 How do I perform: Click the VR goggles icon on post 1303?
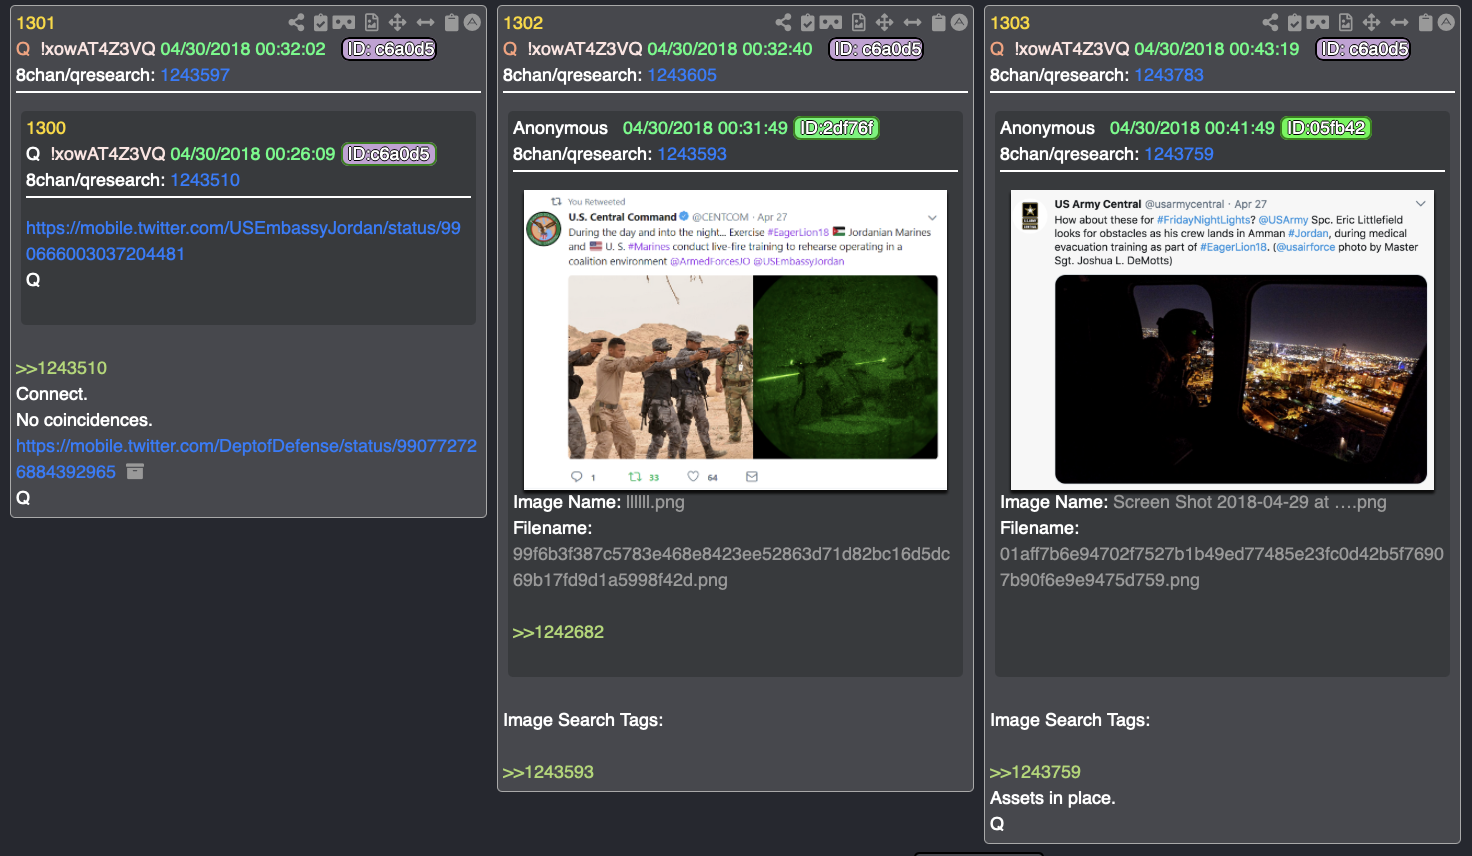tap(1318, 22)
